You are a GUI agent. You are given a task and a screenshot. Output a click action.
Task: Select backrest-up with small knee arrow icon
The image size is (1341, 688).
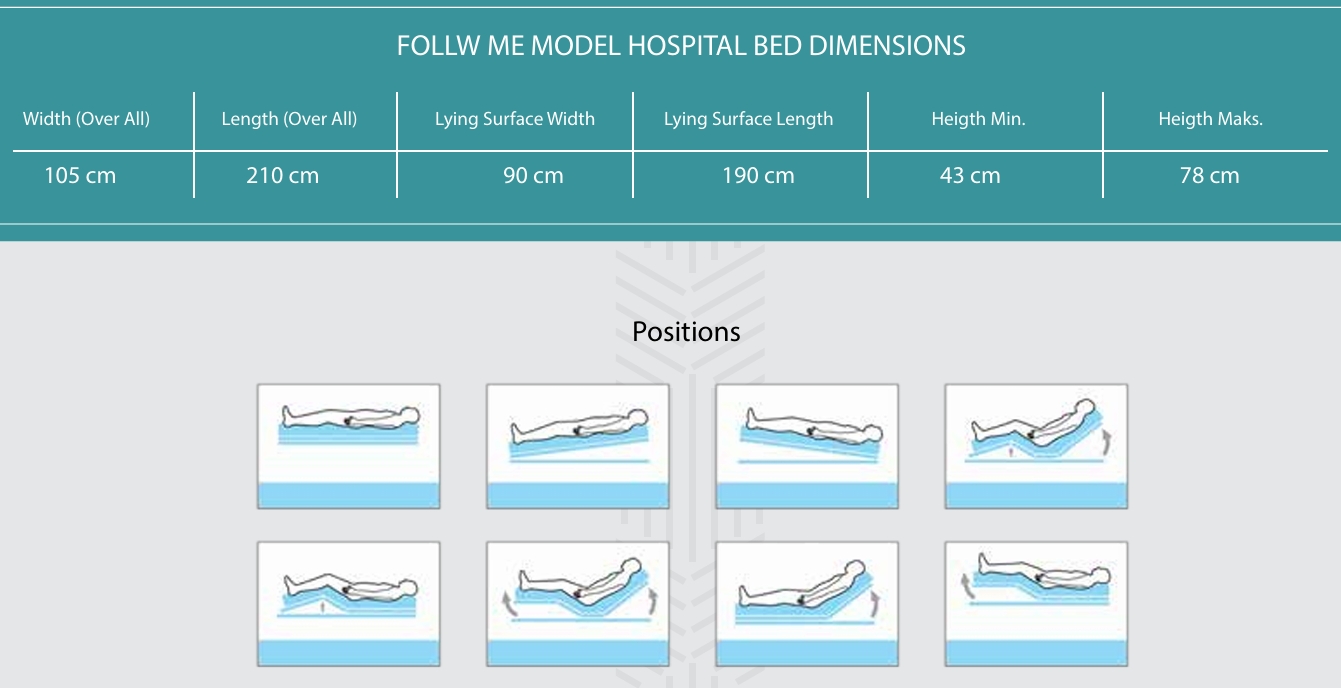click(1036, 446)
